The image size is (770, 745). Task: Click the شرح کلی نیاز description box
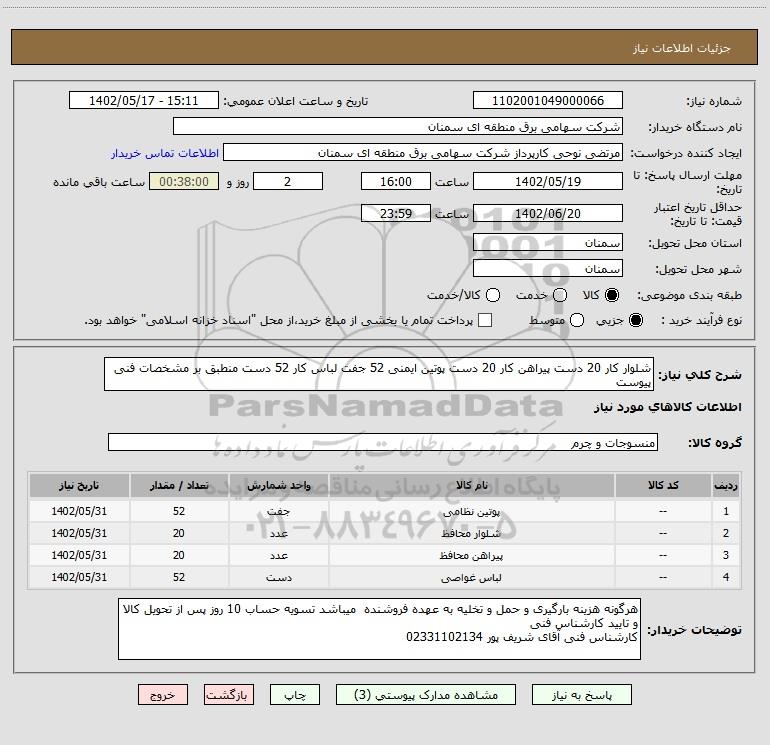(x=379, y=374)
